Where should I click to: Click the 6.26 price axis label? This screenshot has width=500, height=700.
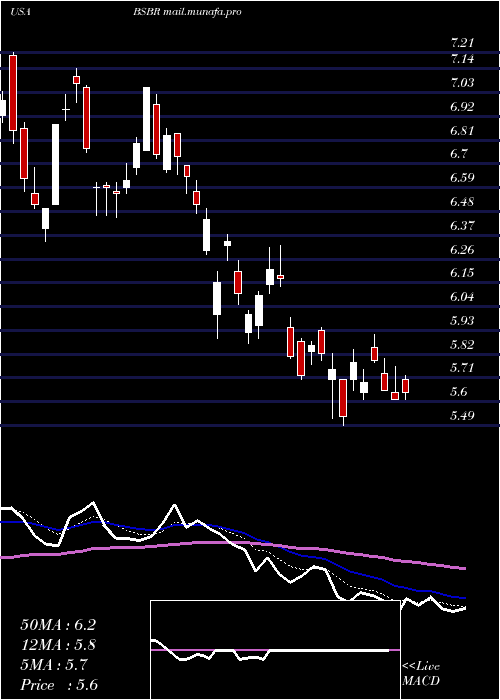[x=462, y=249]
